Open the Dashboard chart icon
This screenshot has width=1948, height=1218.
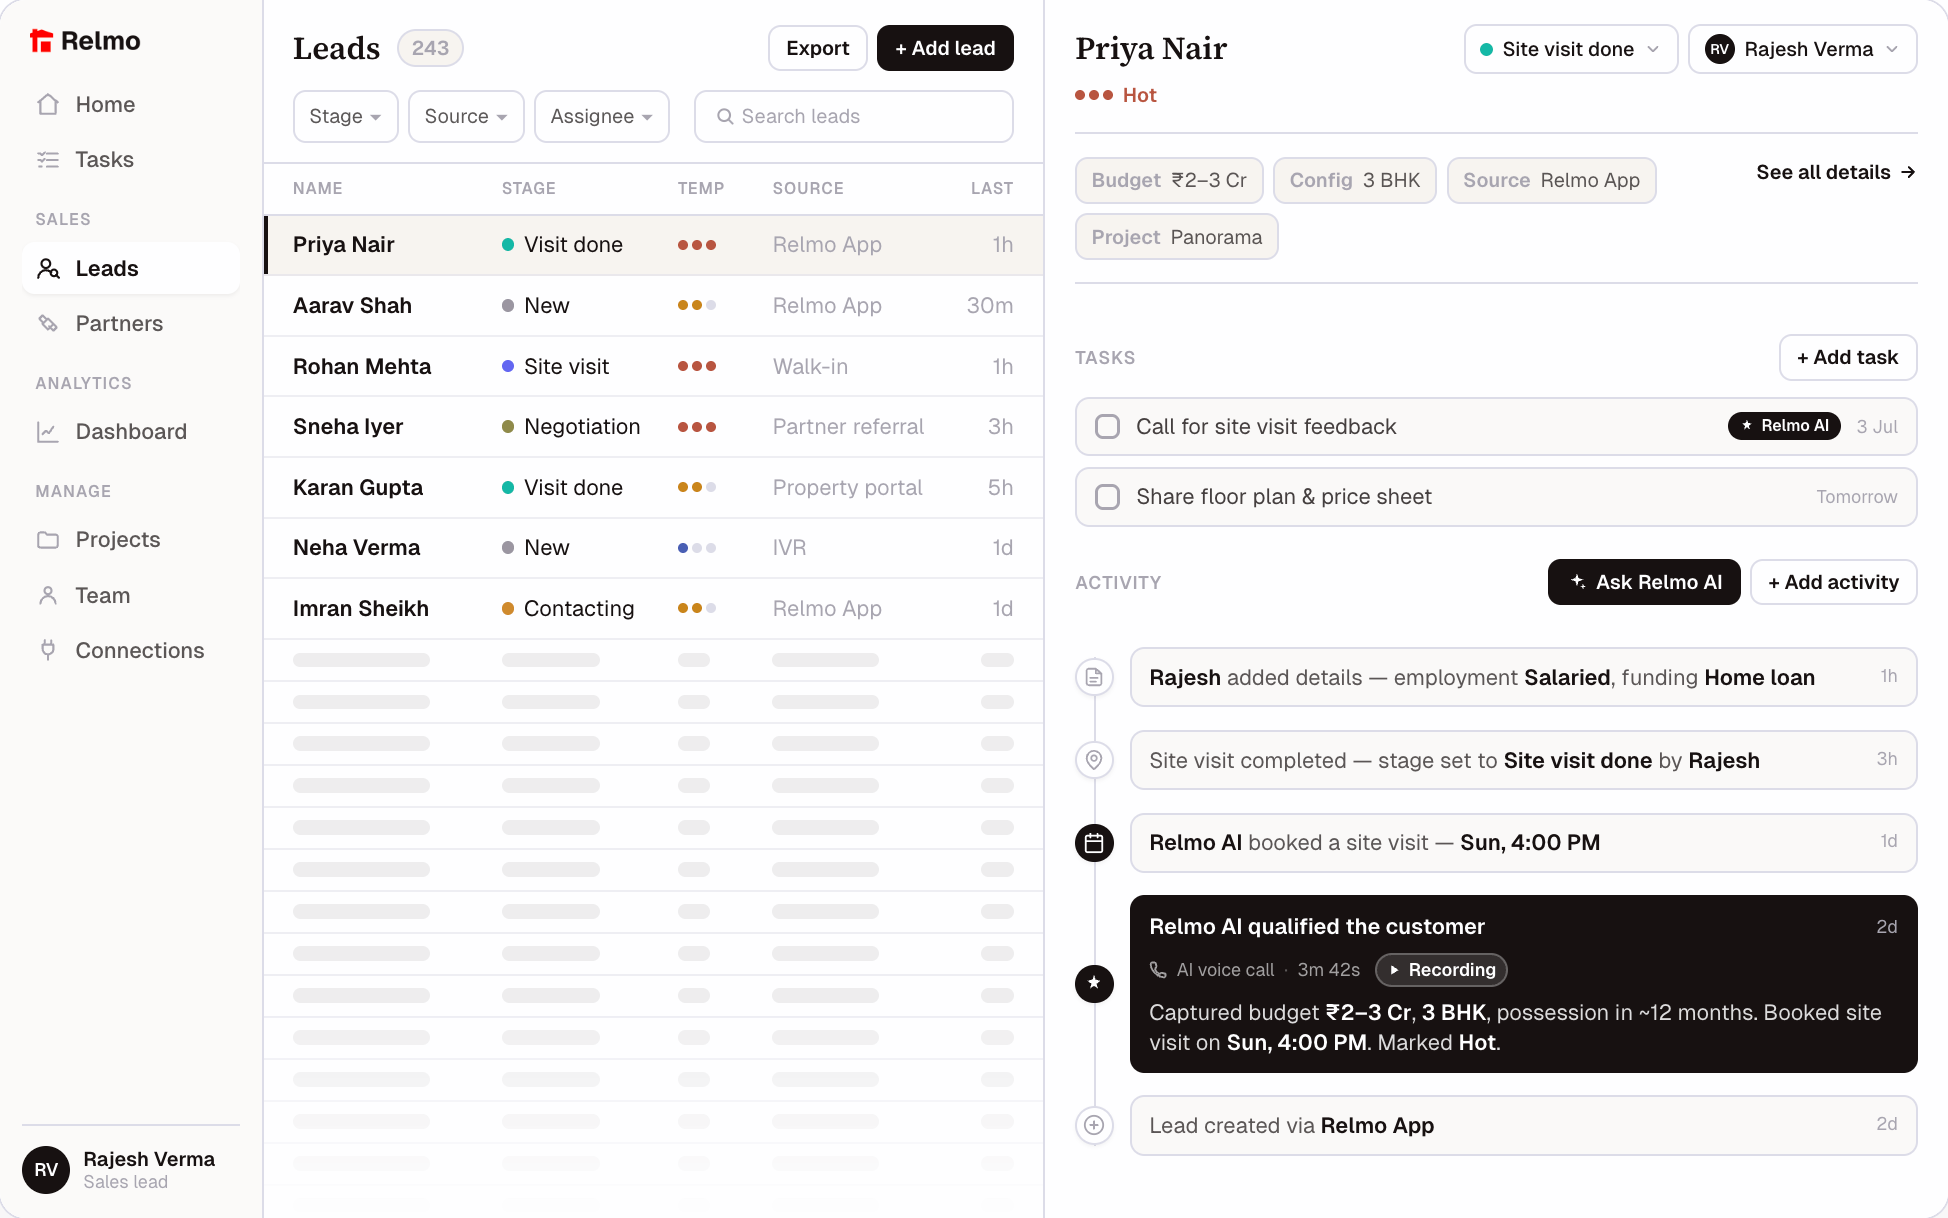click(48, 432)
